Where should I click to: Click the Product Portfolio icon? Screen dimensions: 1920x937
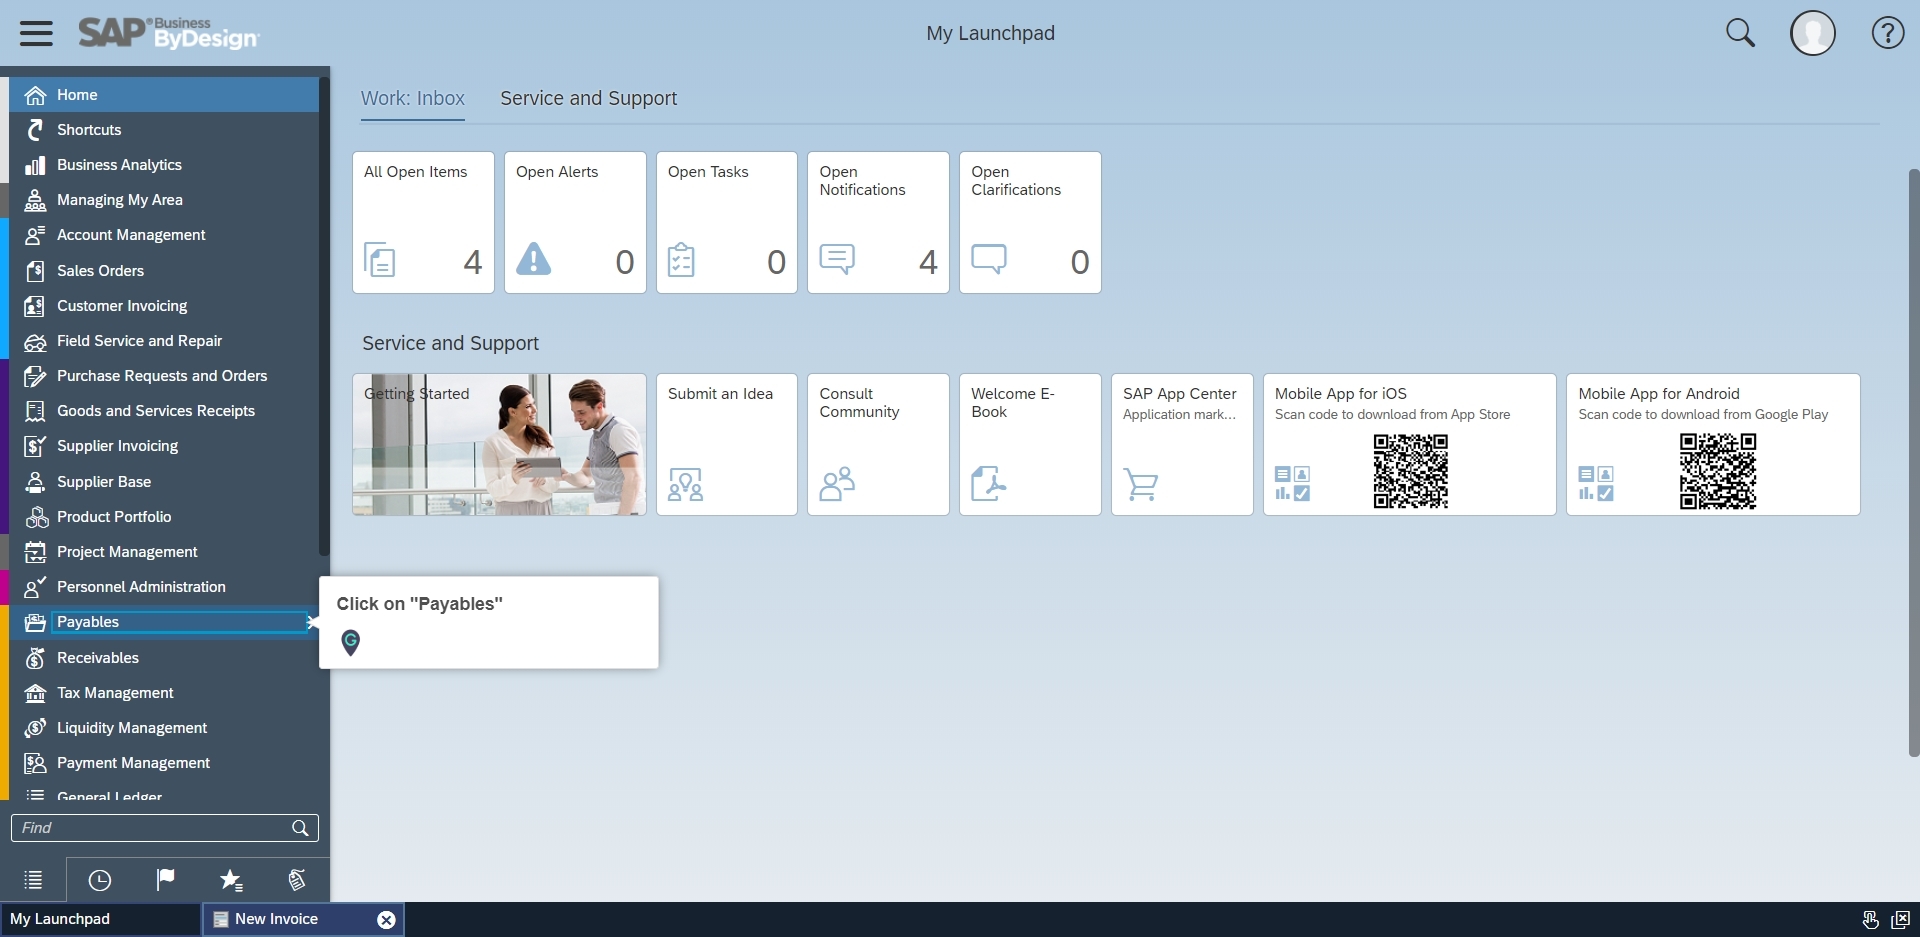point(35,517)
